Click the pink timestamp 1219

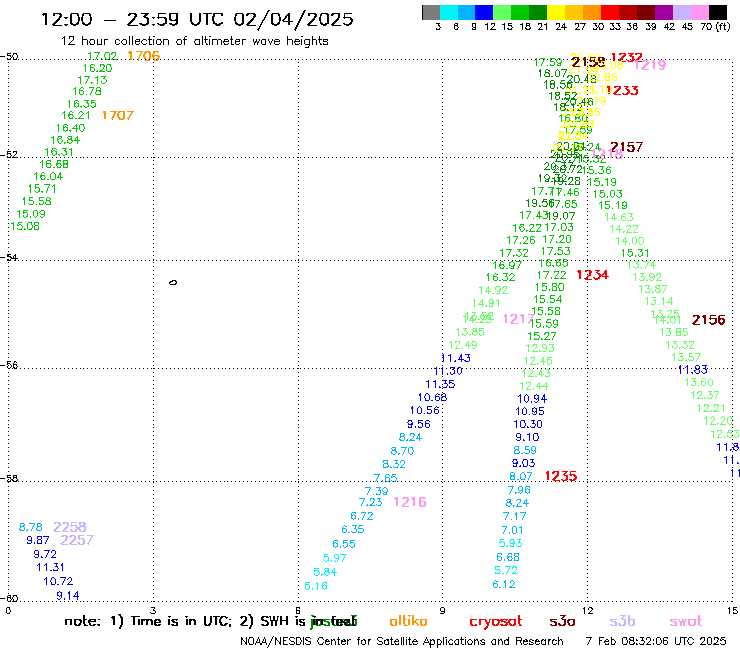click(x=649, y=65)
